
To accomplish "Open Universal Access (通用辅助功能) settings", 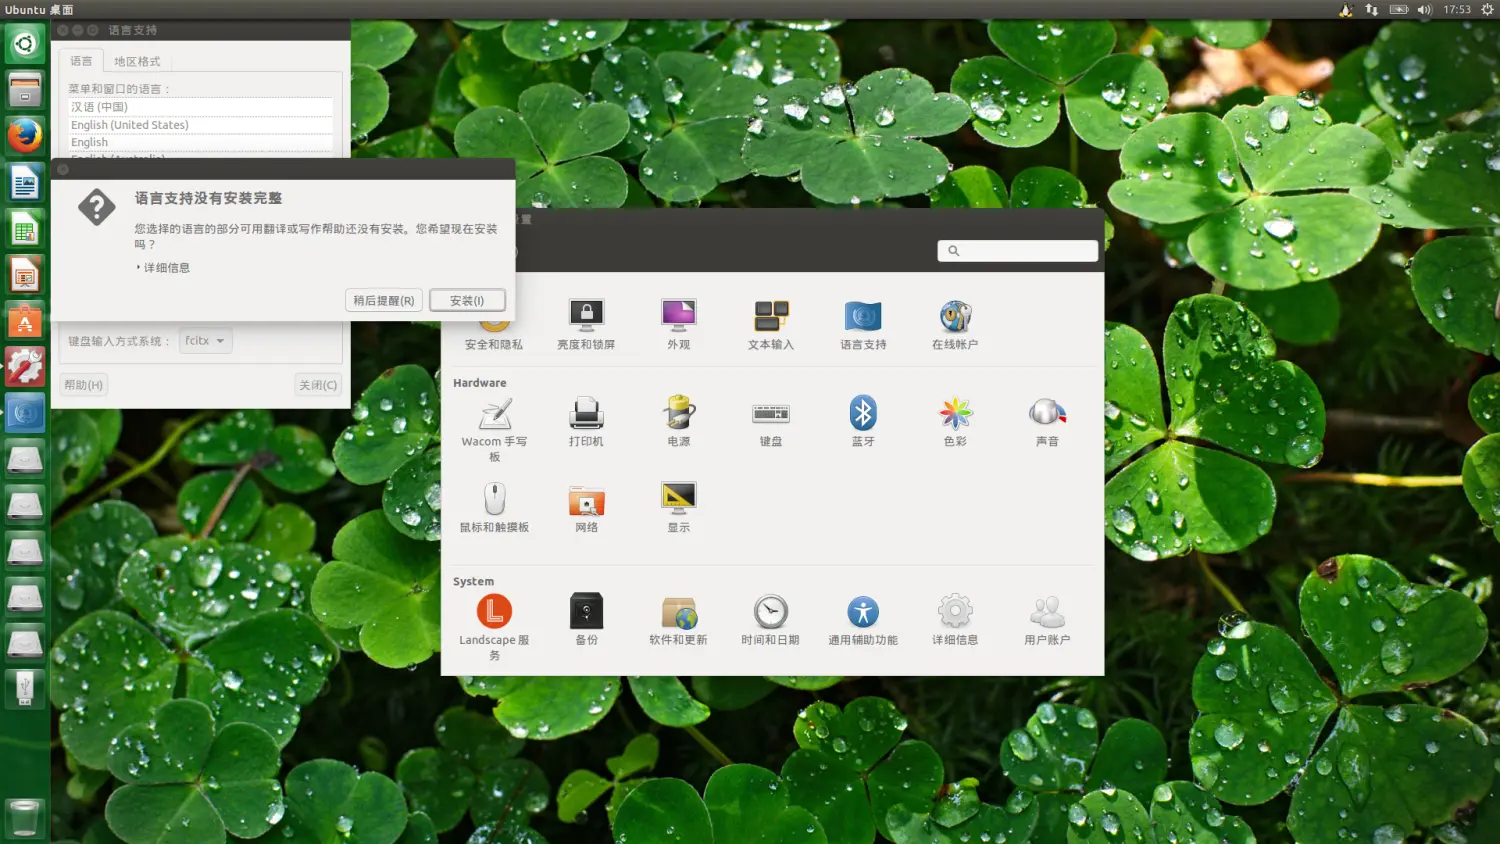I will (863, 612).
